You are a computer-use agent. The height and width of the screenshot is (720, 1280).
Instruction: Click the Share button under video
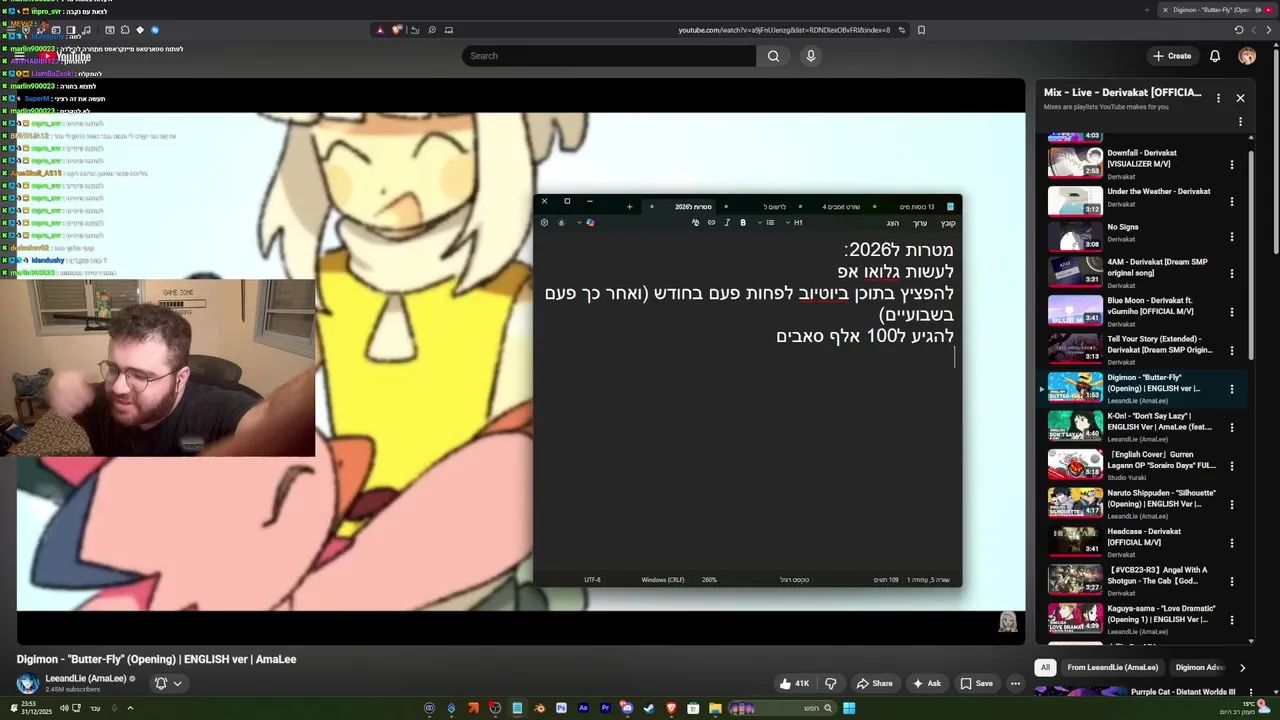[874, 683]
